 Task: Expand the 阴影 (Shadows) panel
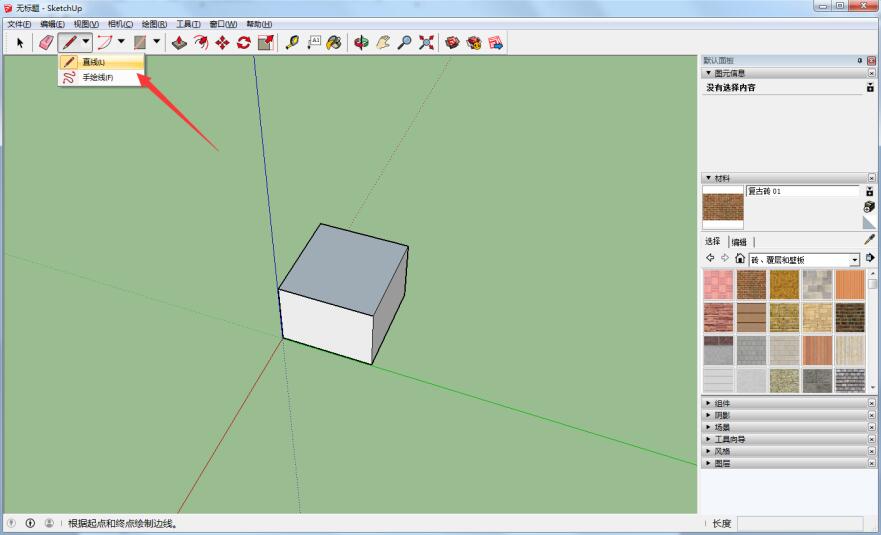pyautogui.click(x=722, y=415)
